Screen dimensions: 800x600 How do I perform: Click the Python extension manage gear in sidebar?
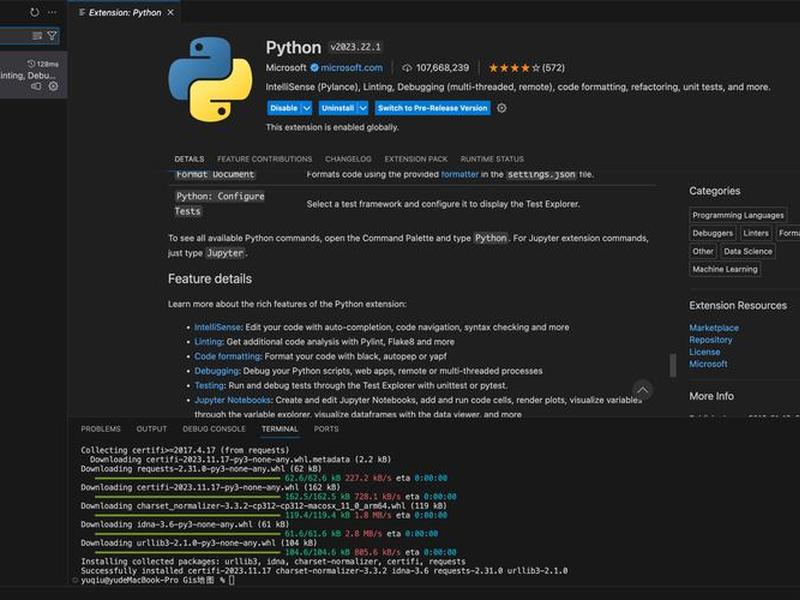[54, 86]
